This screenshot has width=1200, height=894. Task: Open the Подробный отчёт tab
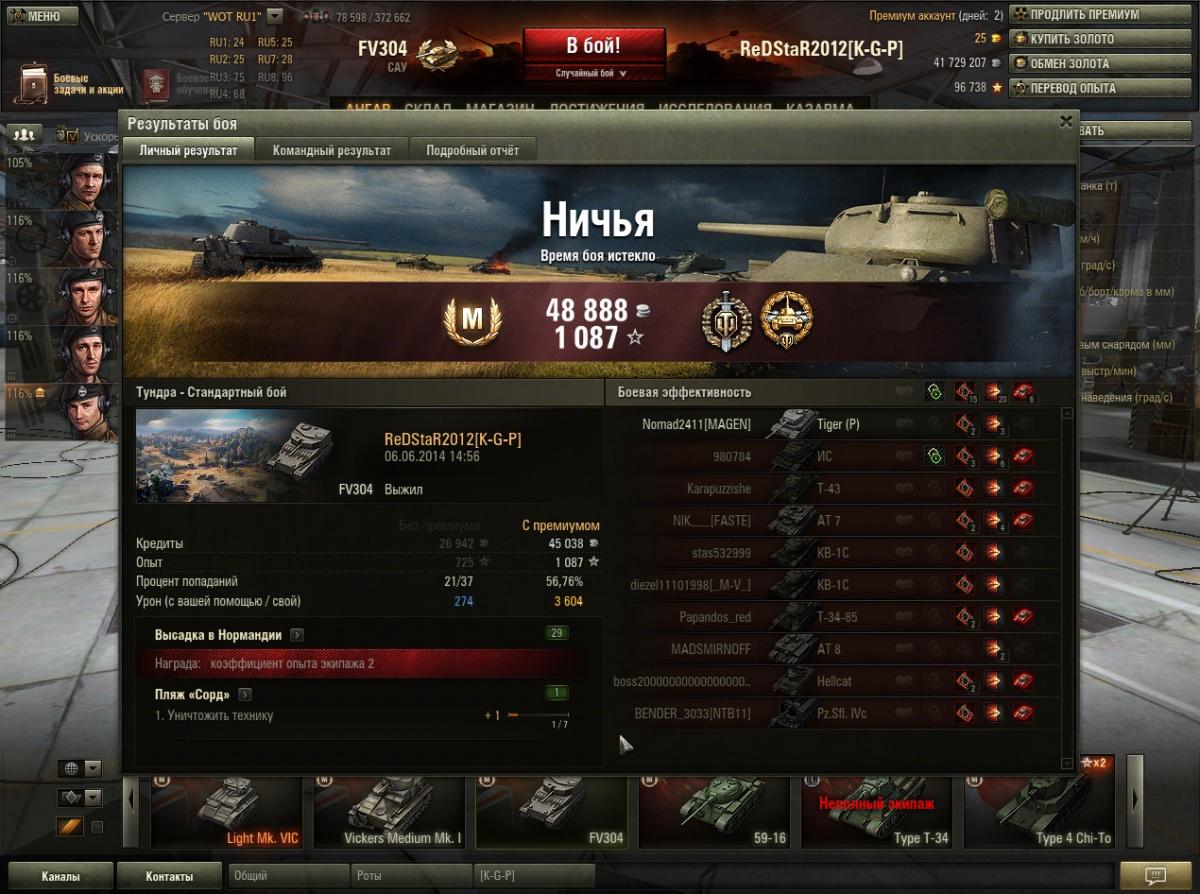[473, 150]
